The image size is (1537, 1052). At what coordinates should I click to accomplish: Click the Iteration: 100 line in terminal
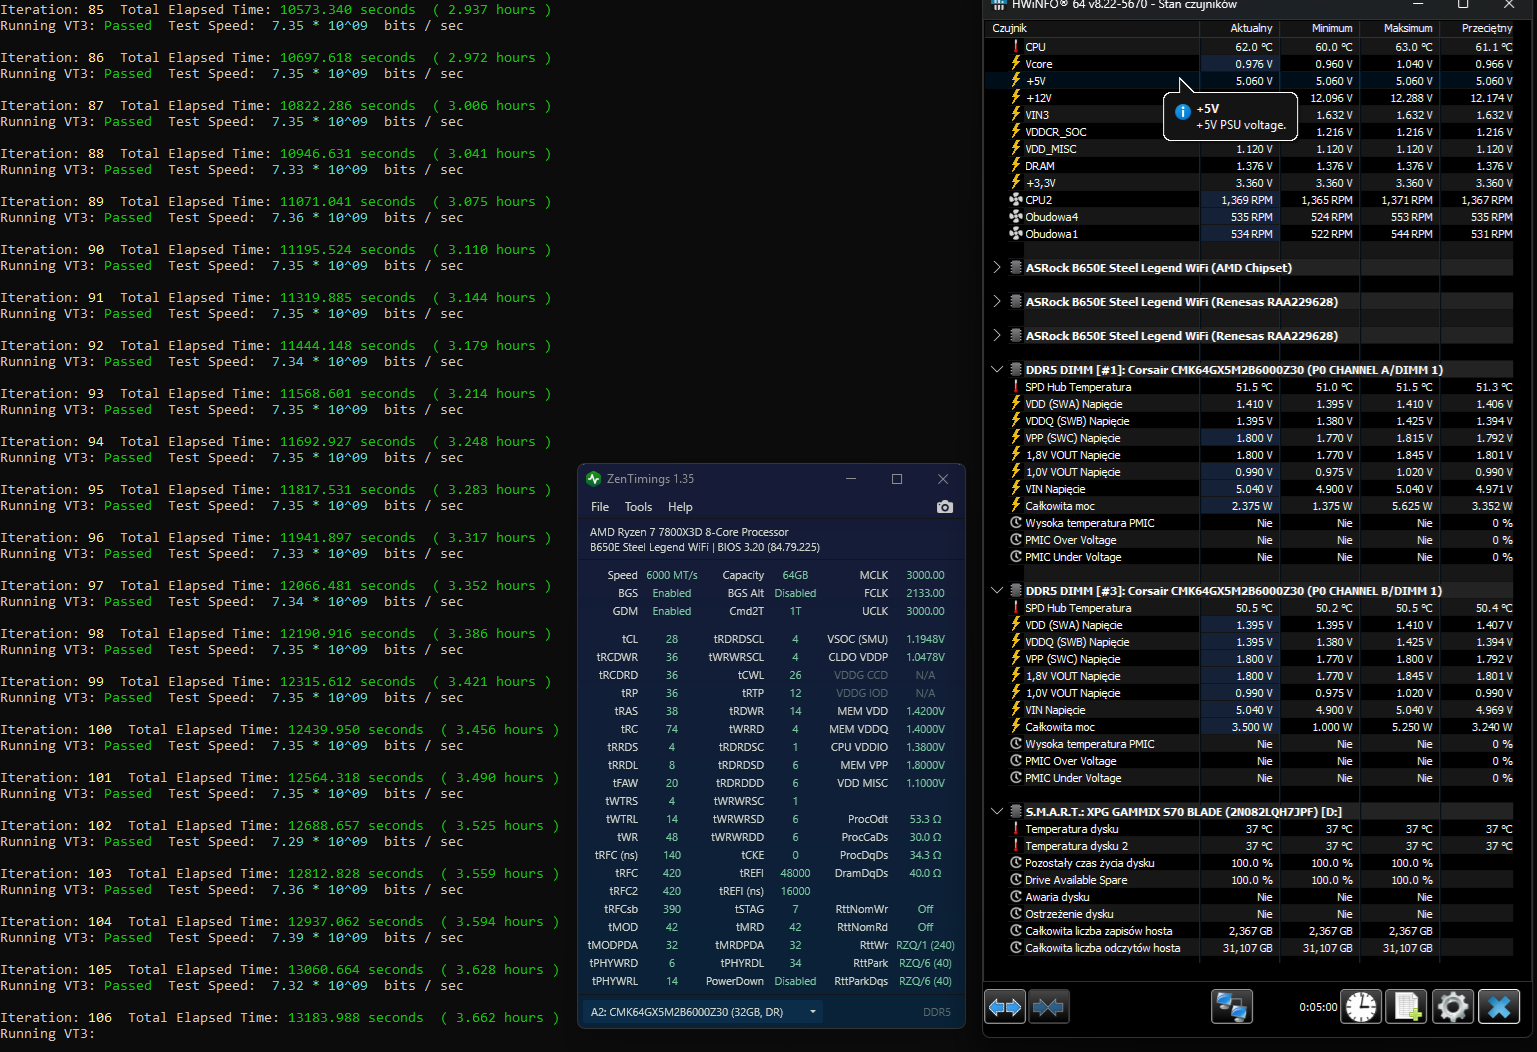point(279,730)
